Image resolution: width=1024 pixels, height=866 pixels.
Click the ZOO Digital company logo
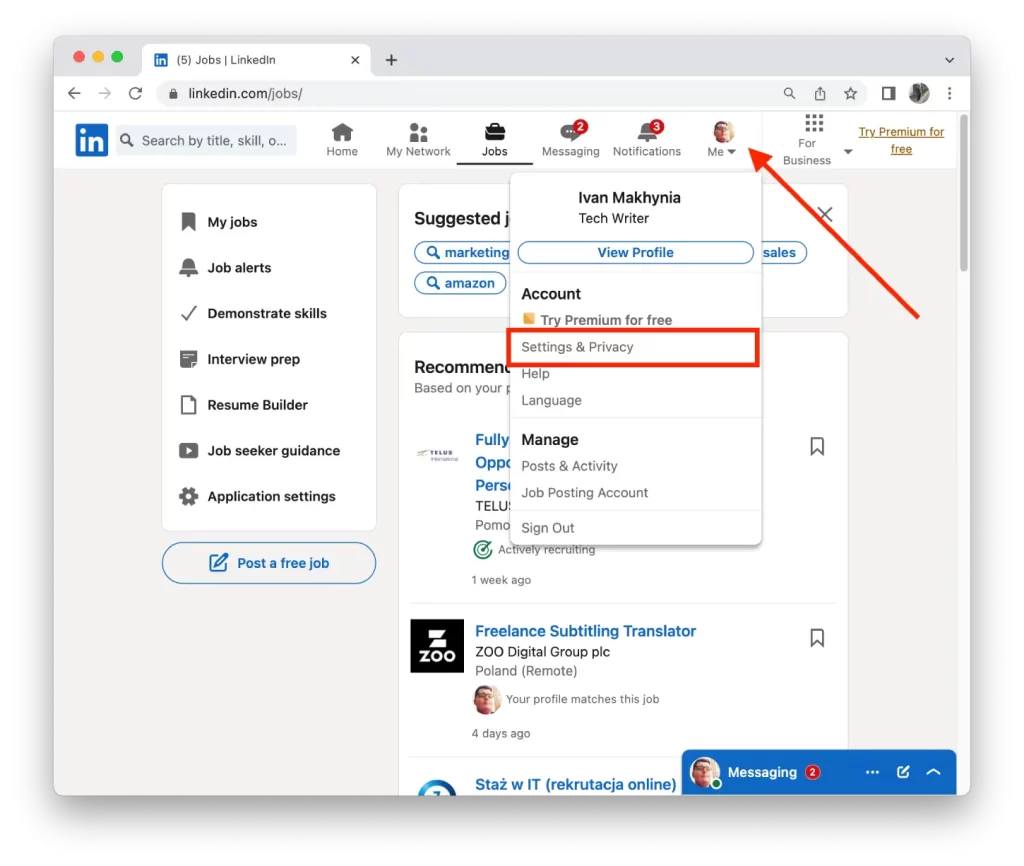coord(437,646)
